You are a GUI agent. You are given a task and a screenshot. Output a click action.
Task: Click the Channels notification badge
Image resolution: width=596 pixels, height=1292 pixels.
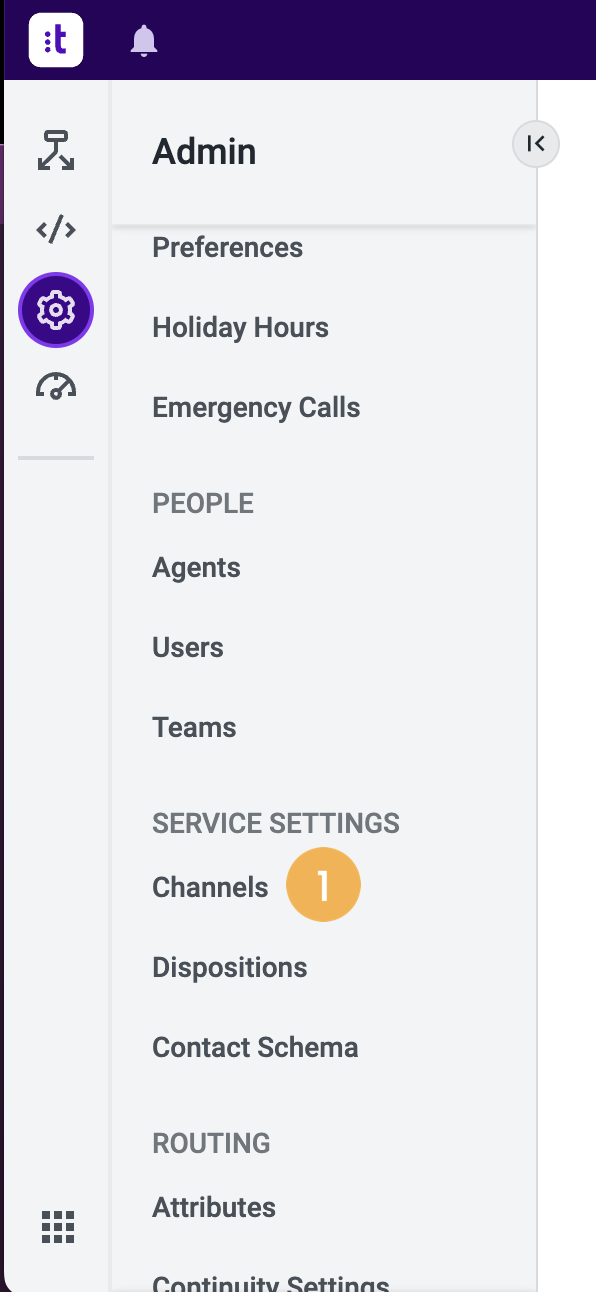click(x=323, y=884)
